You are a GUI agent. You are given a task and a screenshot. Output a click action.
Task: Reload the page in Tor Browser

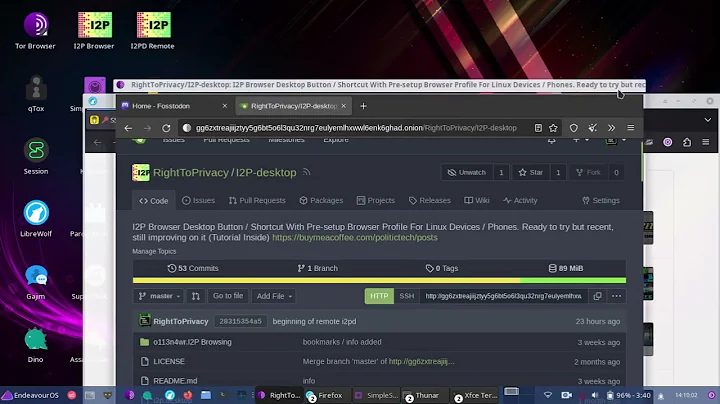pyautogui.click(x=166, y=128)
